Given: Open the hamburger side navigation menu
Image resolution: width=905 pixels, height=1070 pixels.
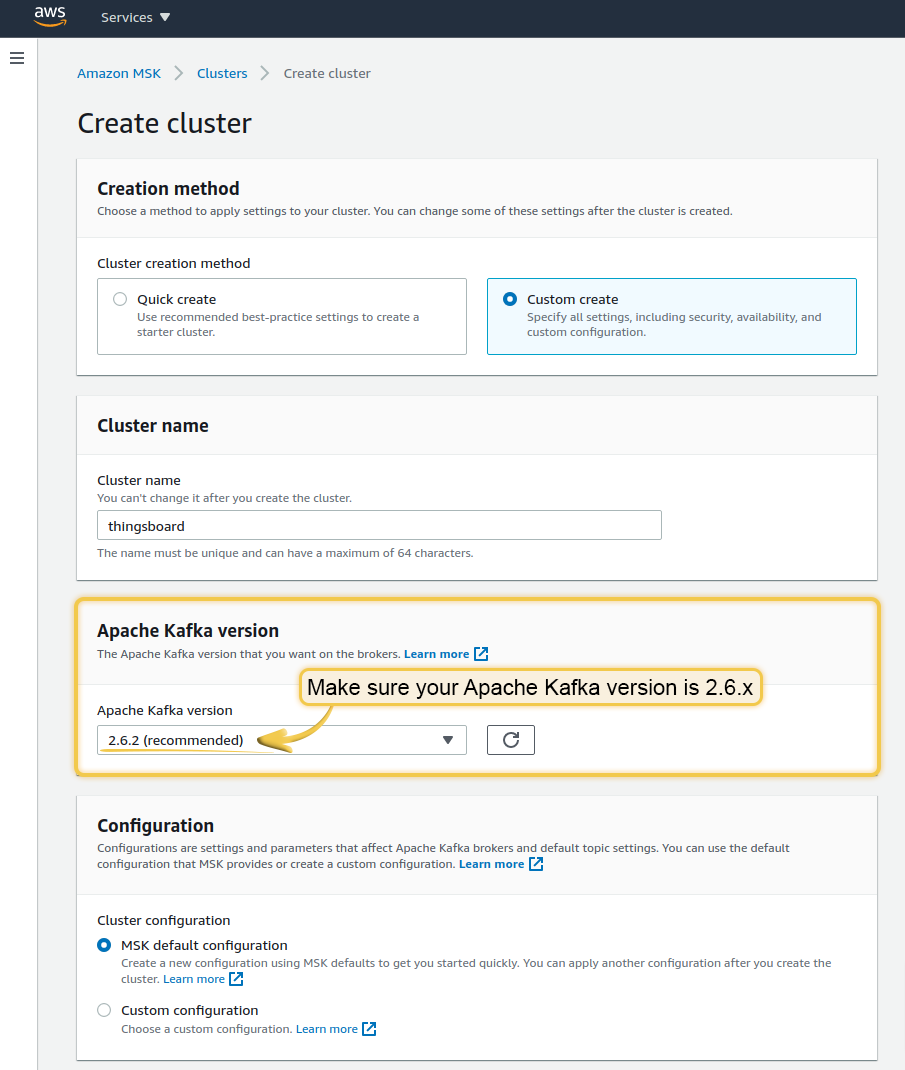Looking at the screenshot, I should (x=17, y=59).
